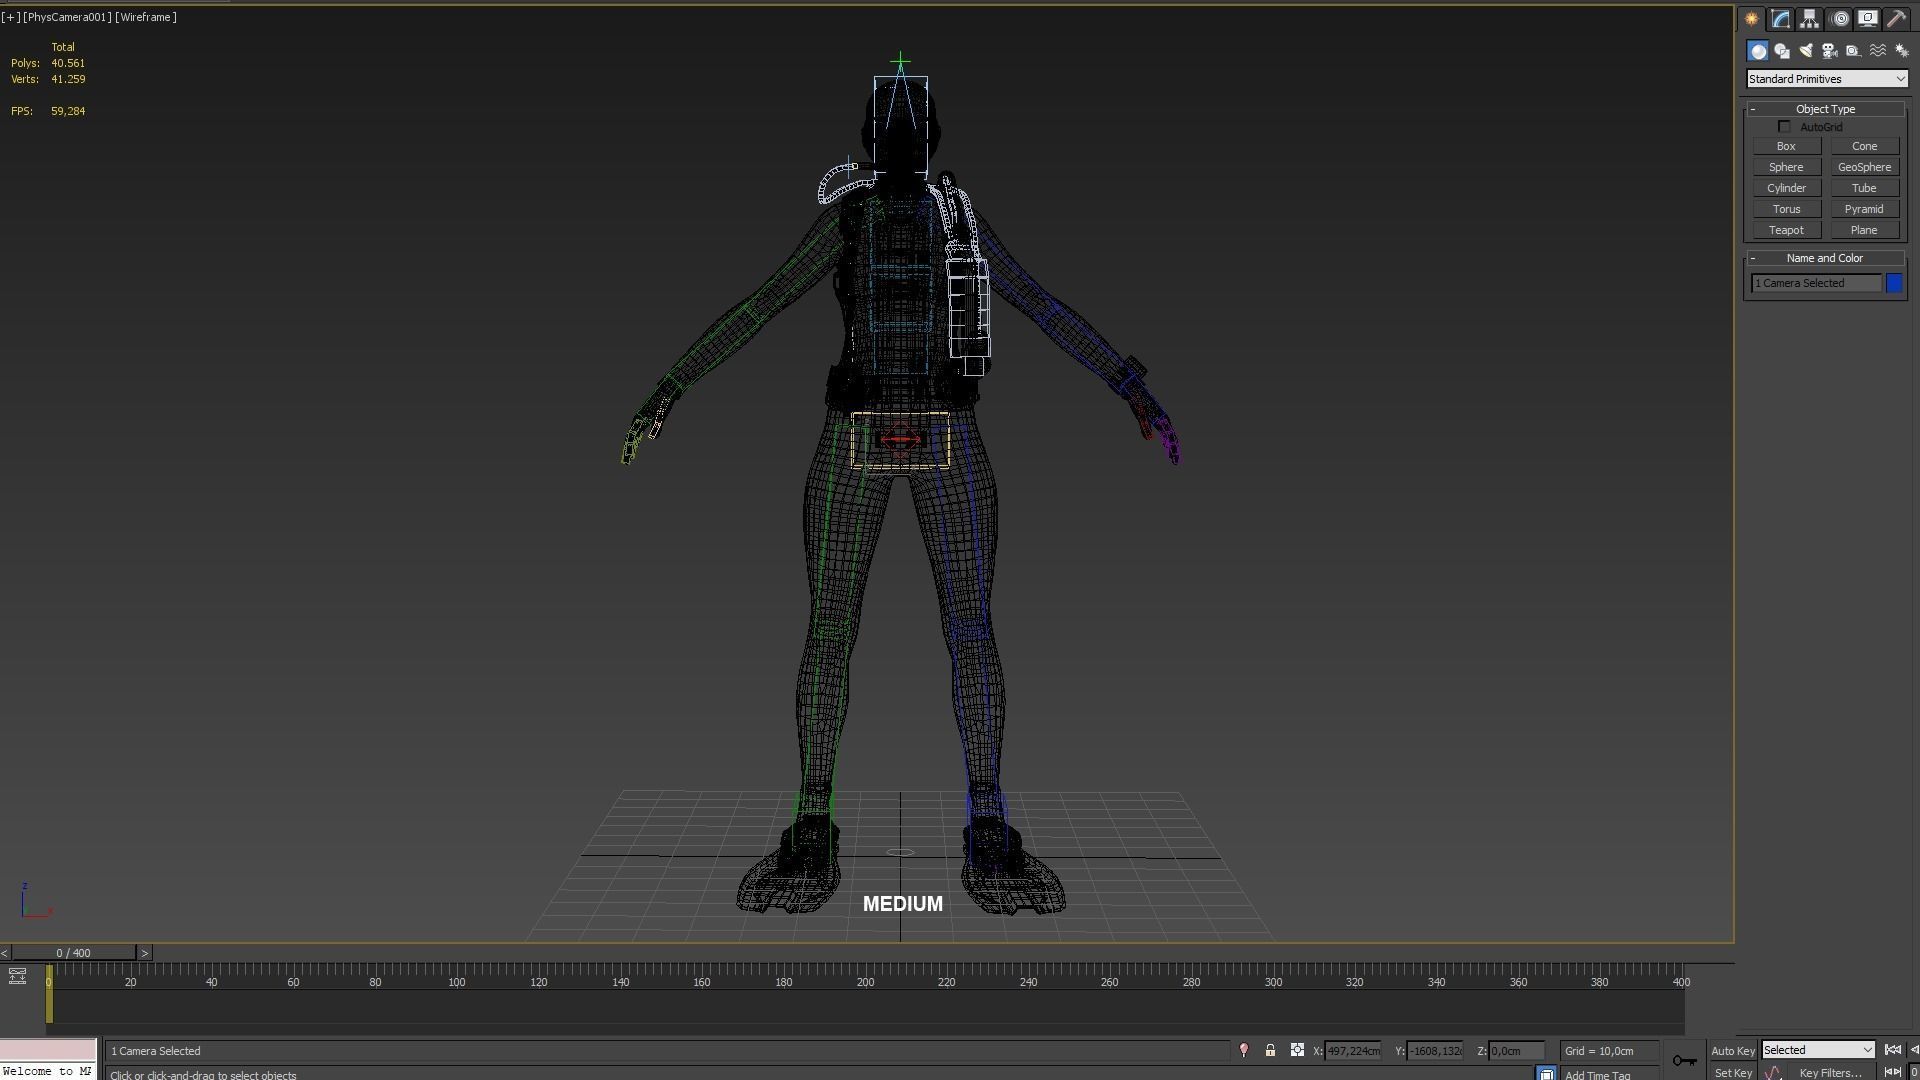Select the Systems gears icon
Screen dimensions: 1920x1080
[1902, 51]
